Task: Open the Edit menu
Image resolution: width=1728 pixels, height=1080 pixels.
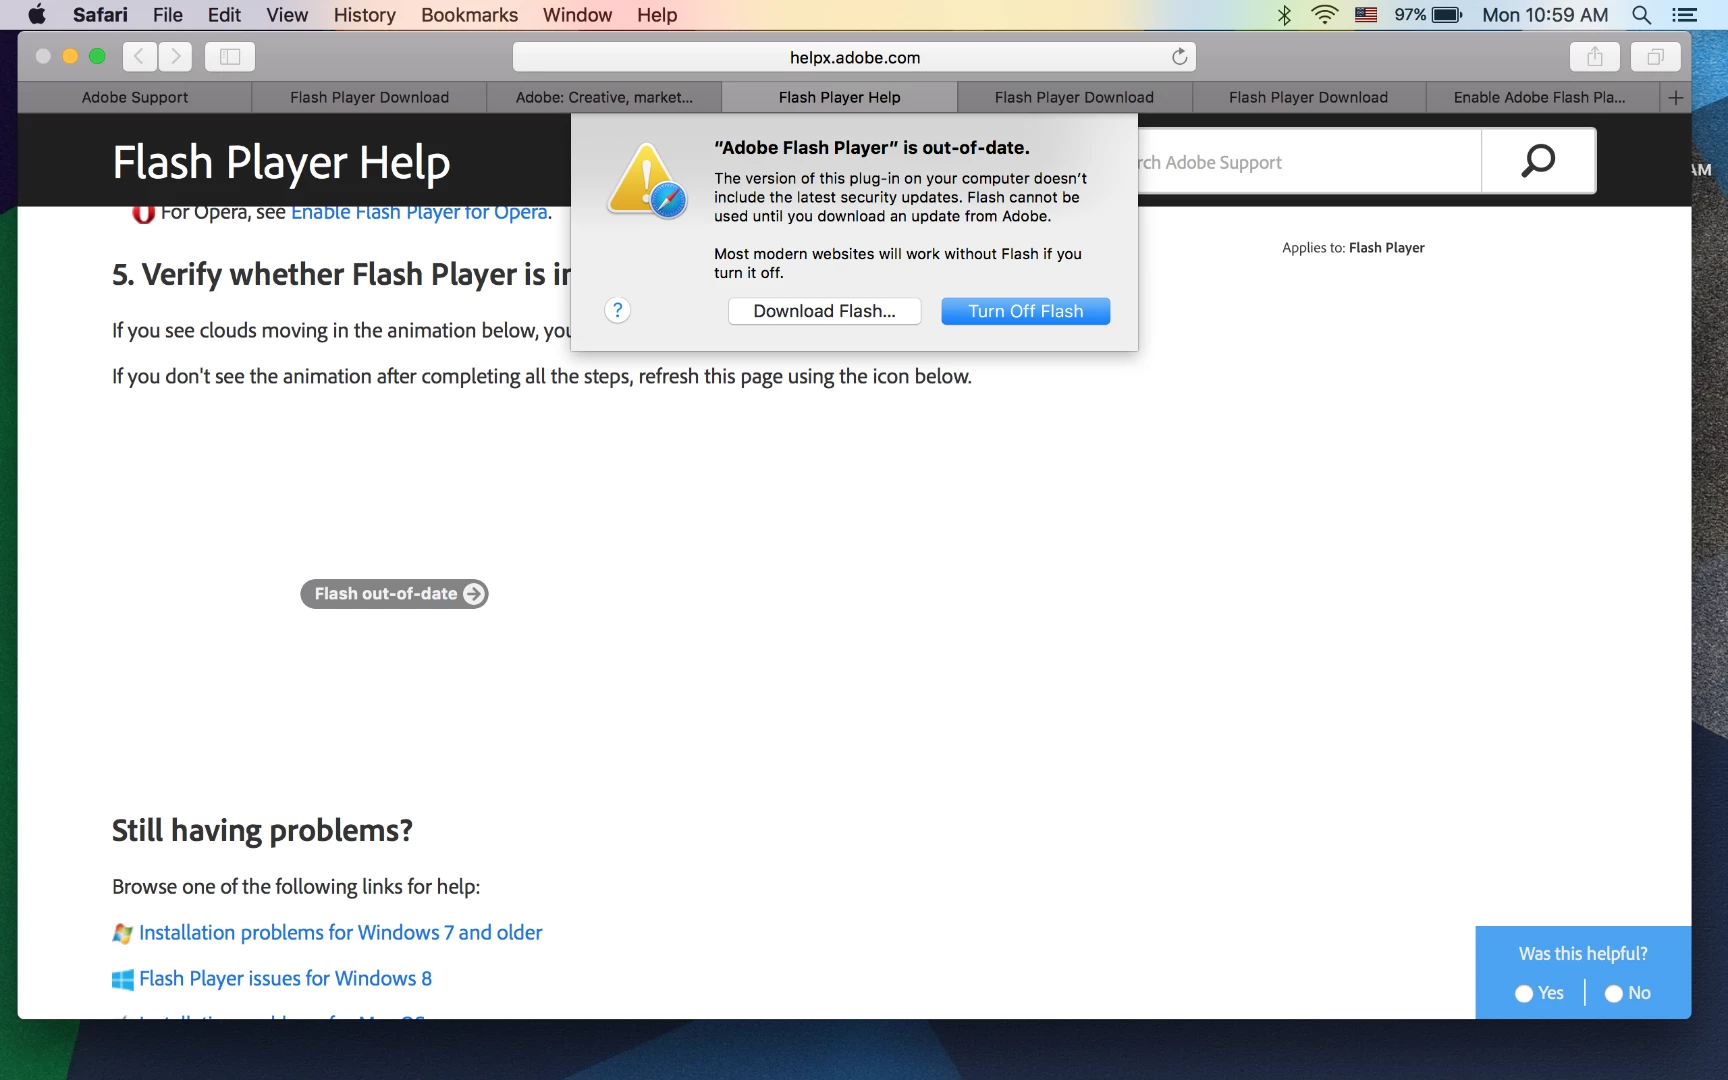Action: (x=224, y=15)
